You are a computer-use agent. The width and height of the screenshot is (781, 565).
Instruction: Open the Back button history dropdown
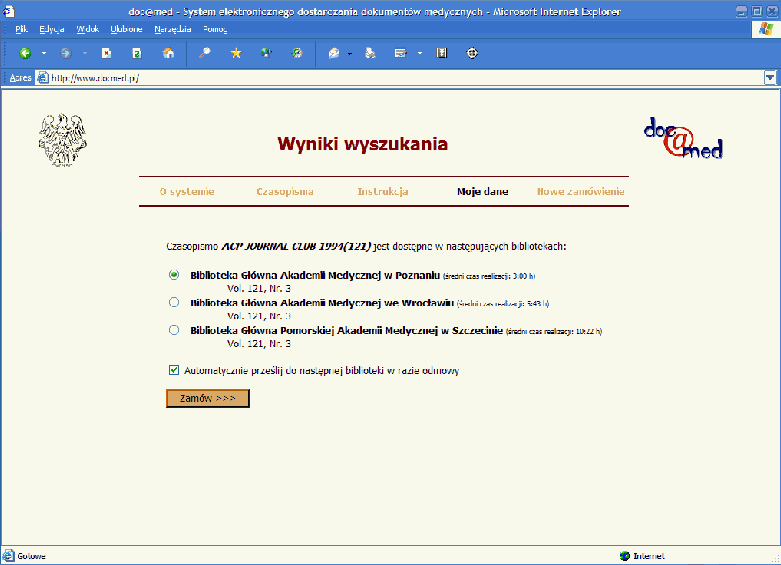44,53
